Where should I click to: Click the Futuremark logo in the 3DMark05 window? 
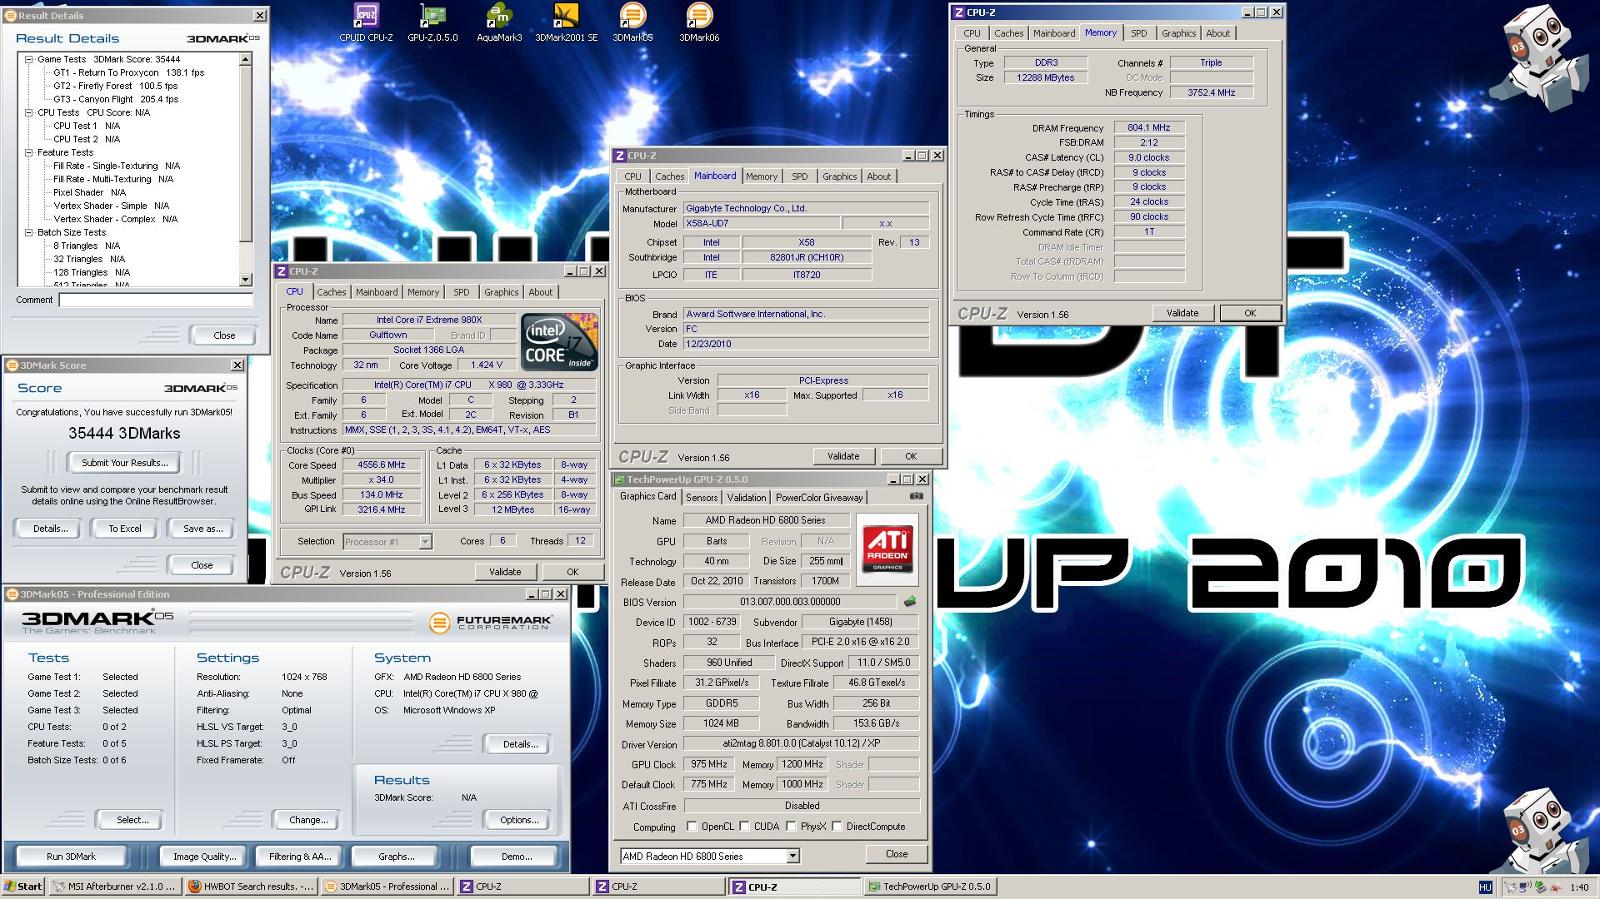point(490,622)
